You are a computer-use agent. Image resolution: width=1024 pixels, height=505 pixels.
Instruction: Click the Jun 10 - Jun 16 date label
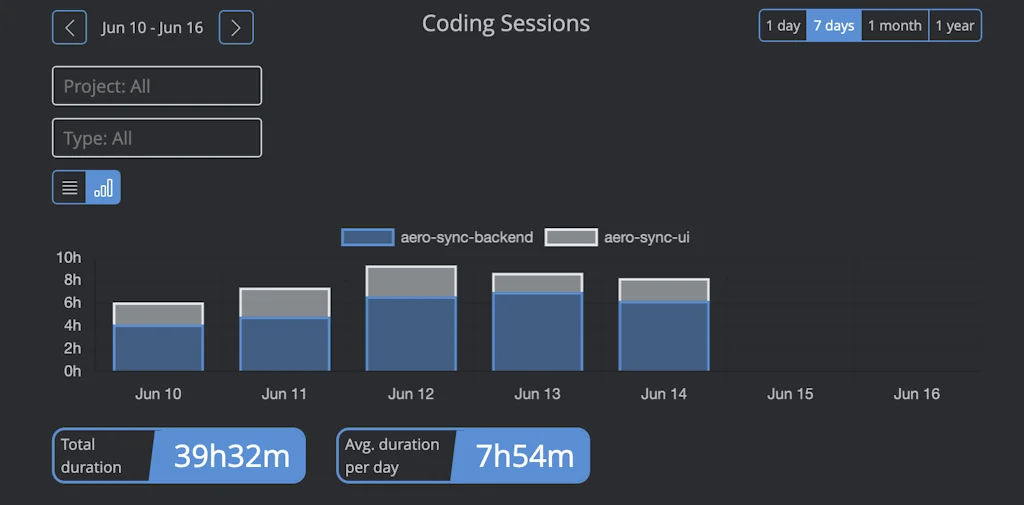(x=152, y=27)
